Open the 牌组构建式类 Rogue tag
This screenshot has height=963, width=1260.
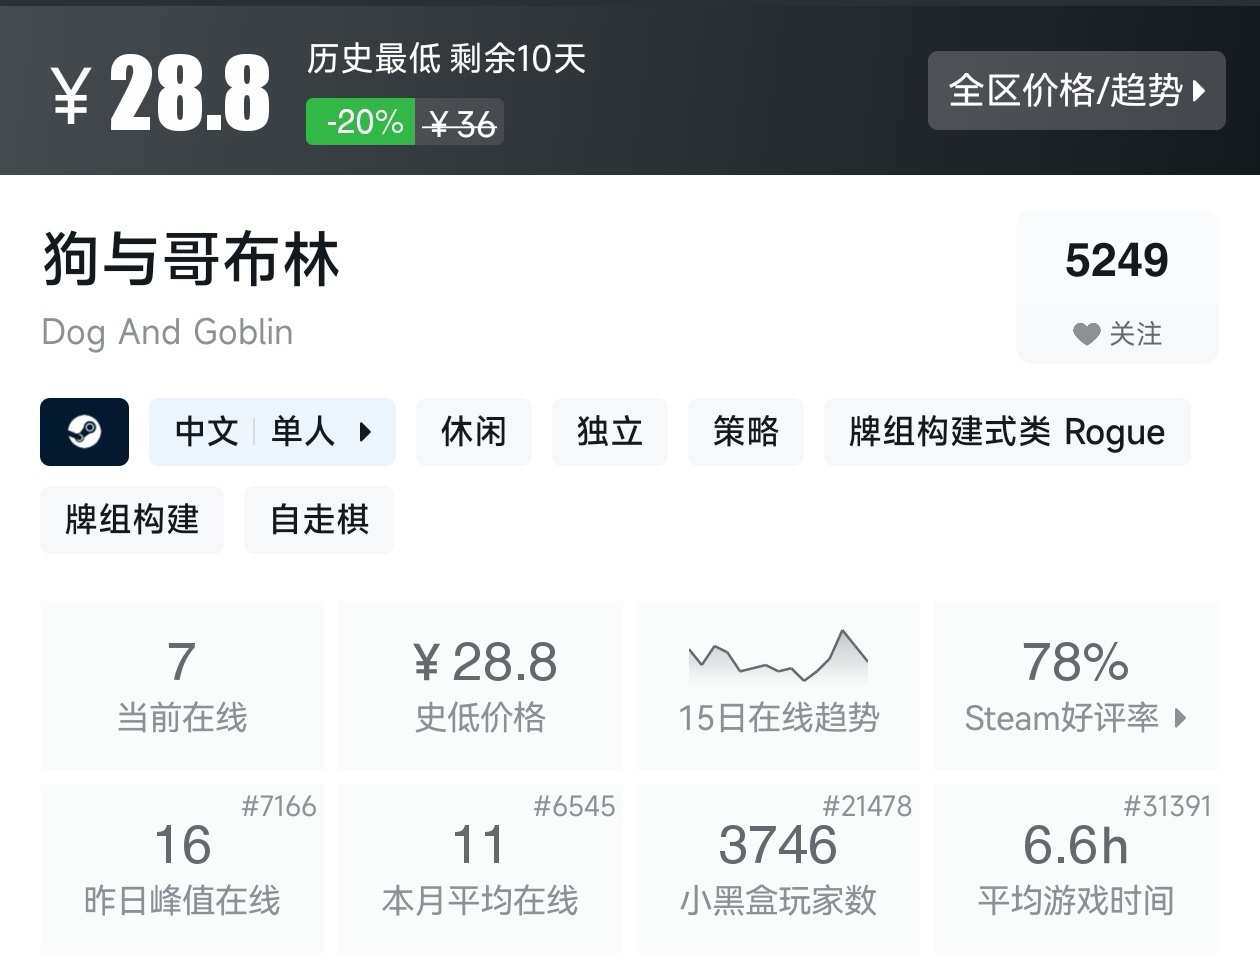(x=1007, y=432)
